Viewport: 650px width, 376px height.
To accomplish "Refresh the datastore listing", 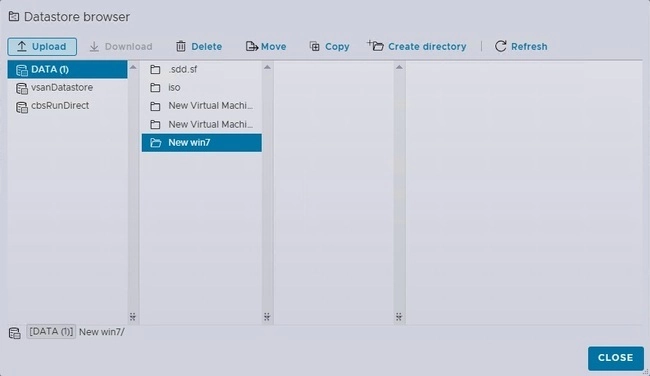I will [521, 46].
